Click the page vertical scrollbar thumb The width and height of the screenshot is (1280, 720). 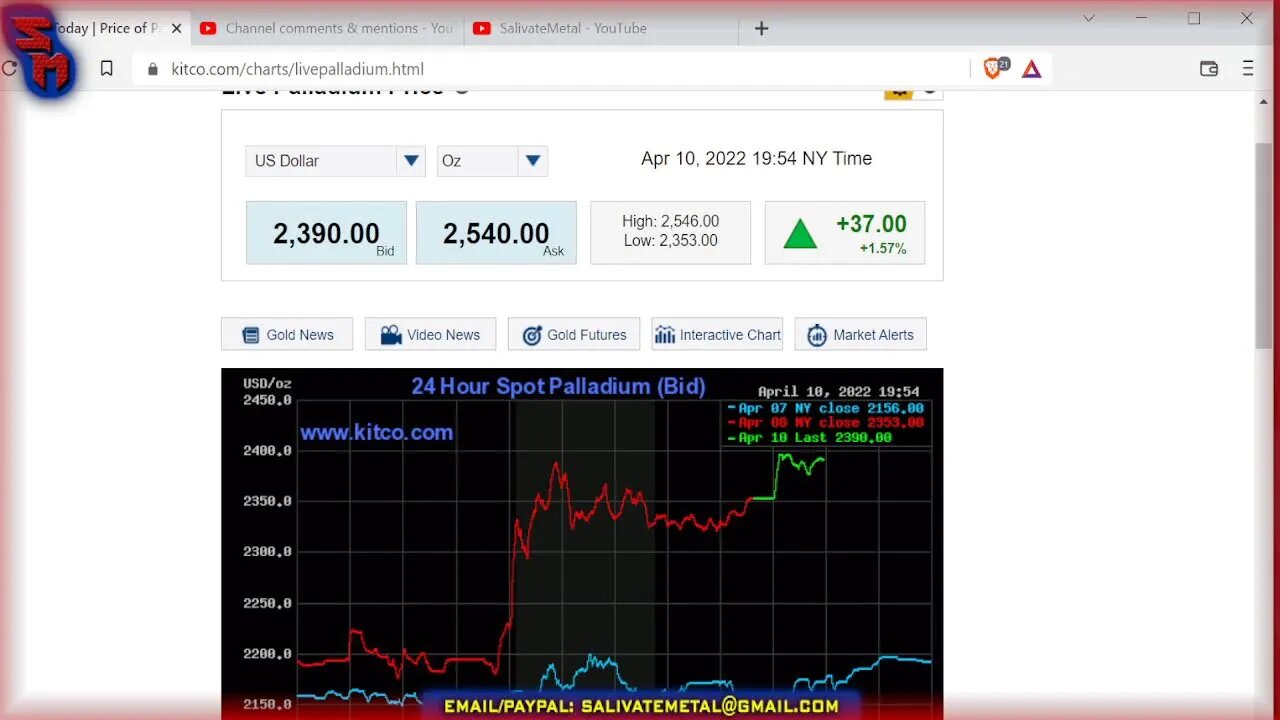tap(1265, 246)
